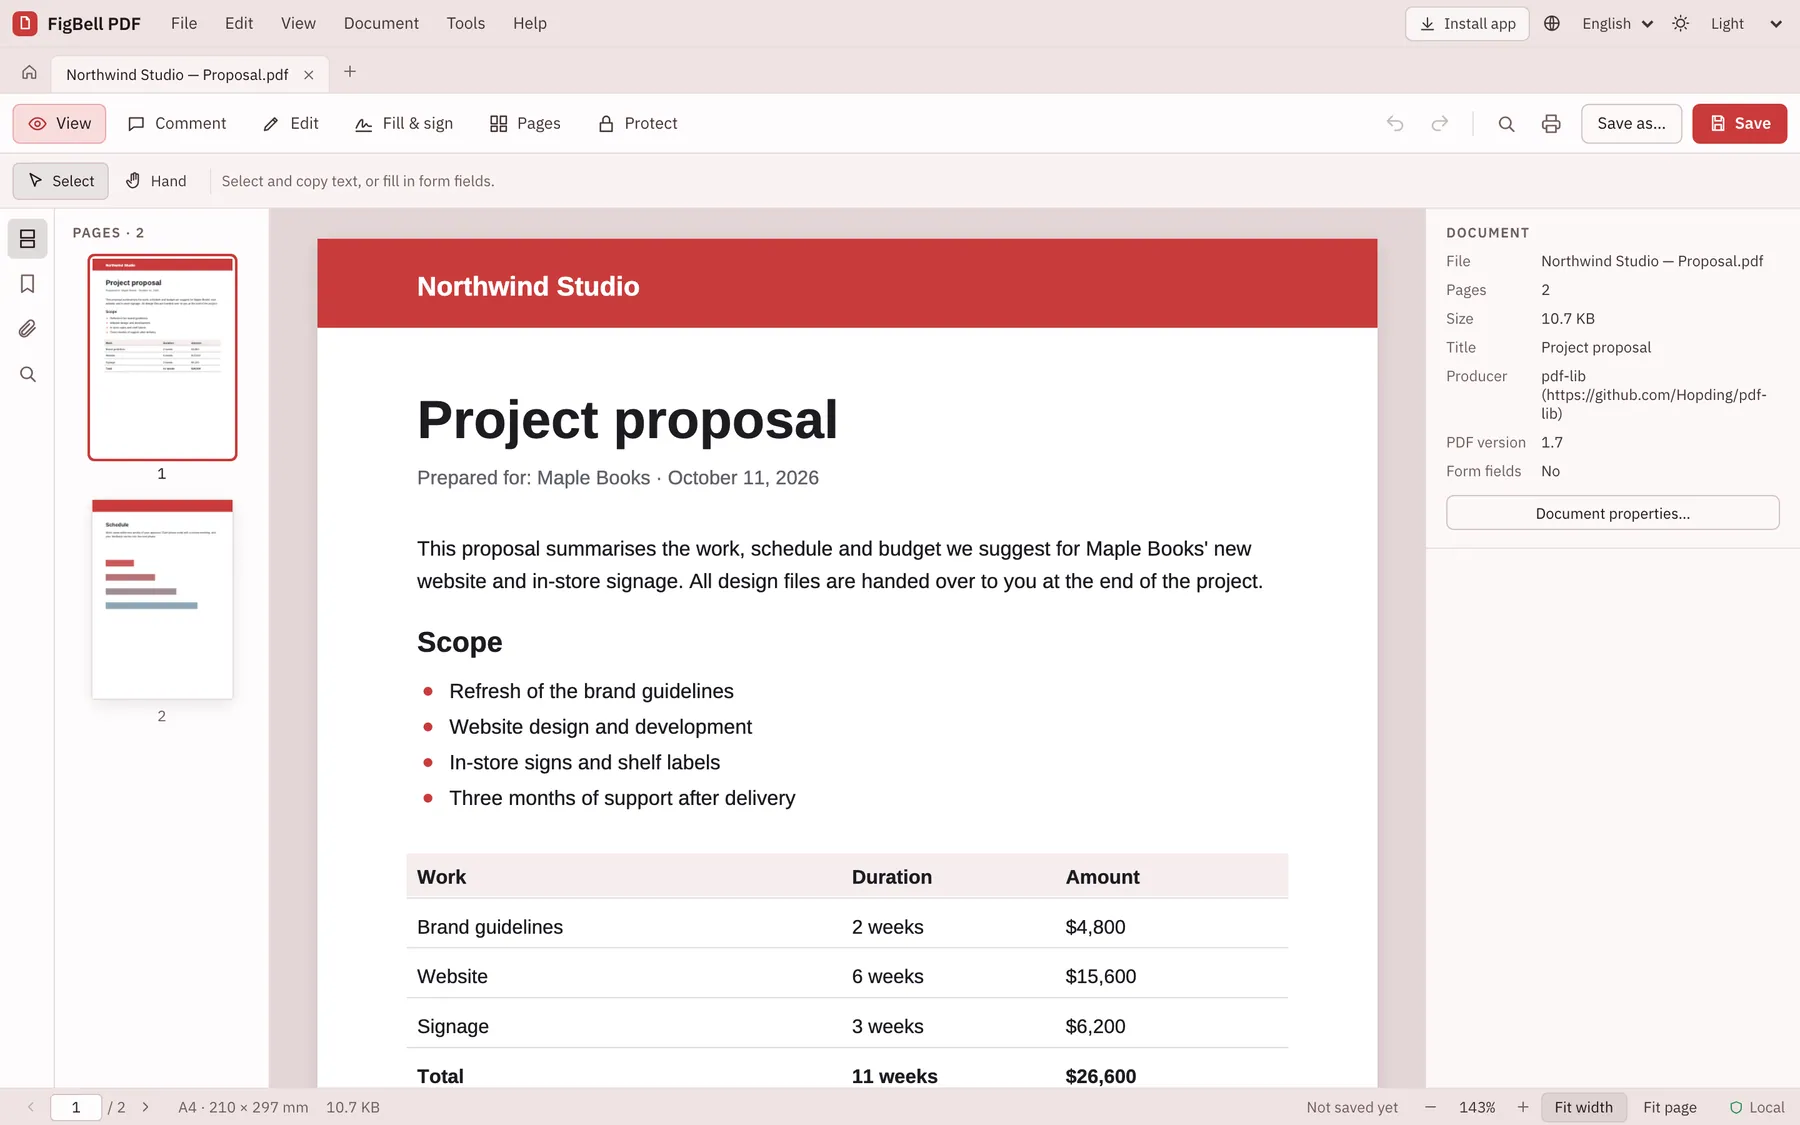Click the current page number field
The width and height of the screenshot is (1800, 1125).
(76, 1107)
